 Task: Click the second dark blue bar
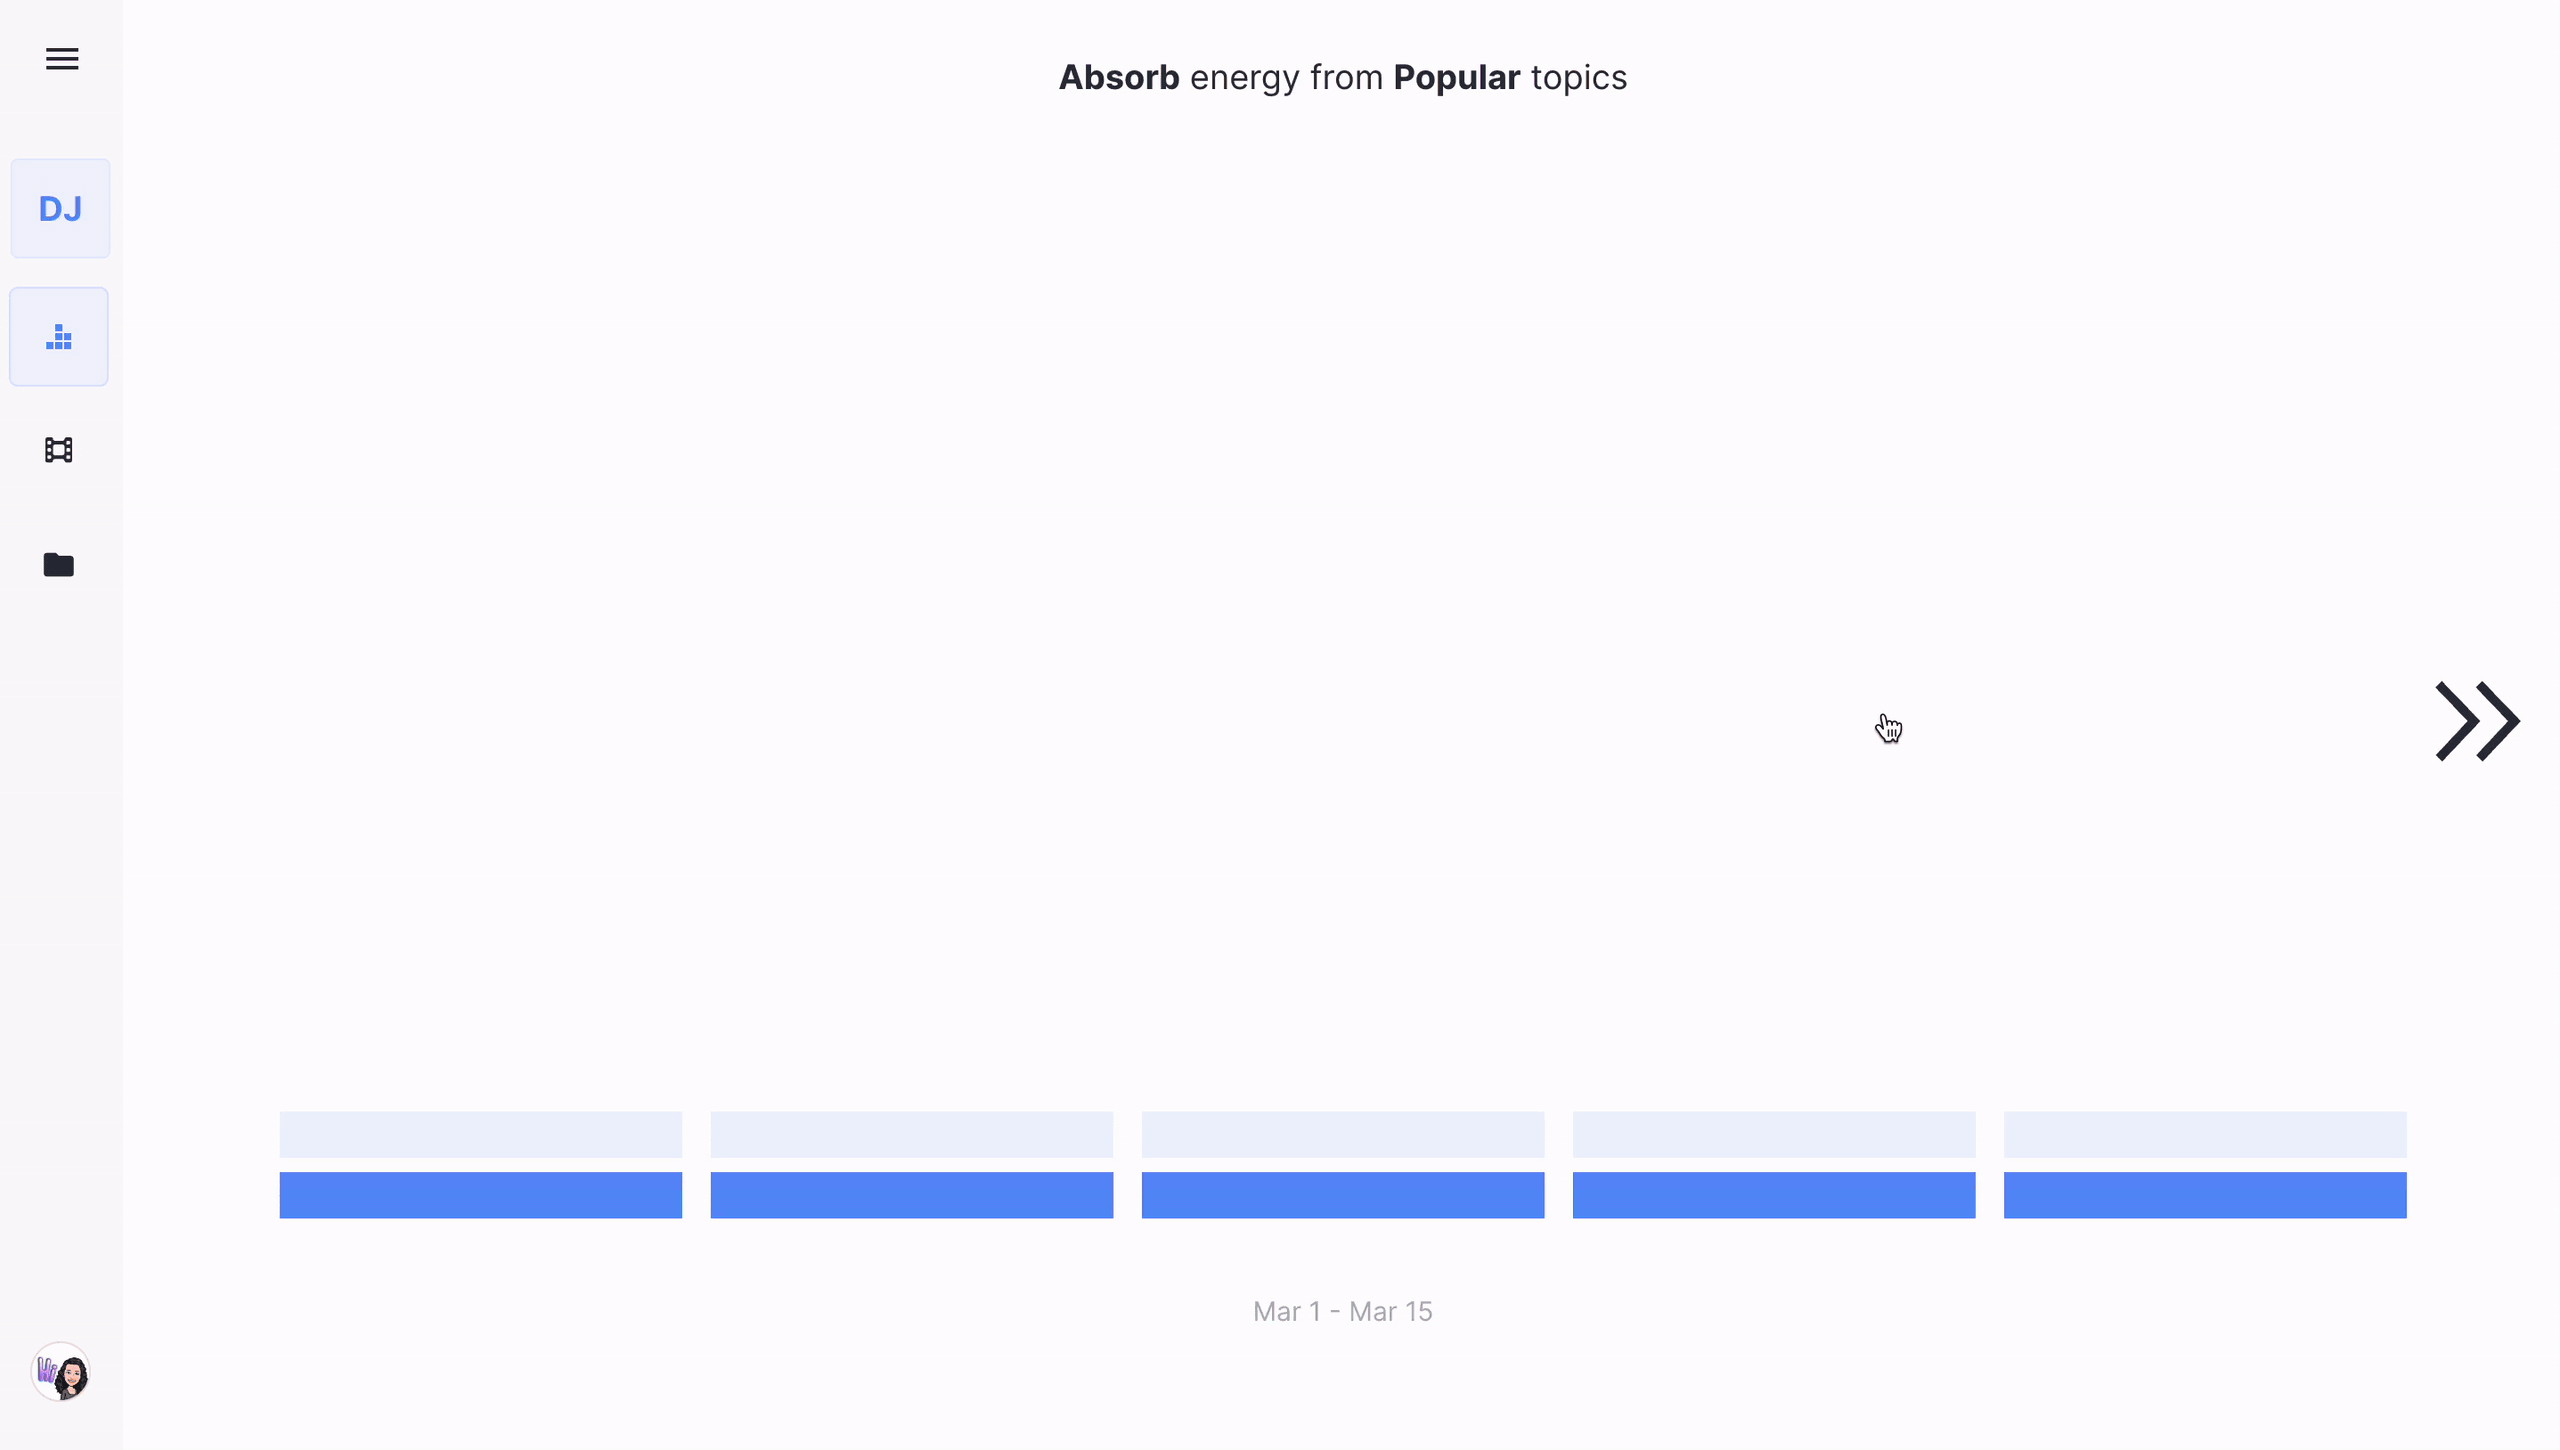tap(911, 1195)
